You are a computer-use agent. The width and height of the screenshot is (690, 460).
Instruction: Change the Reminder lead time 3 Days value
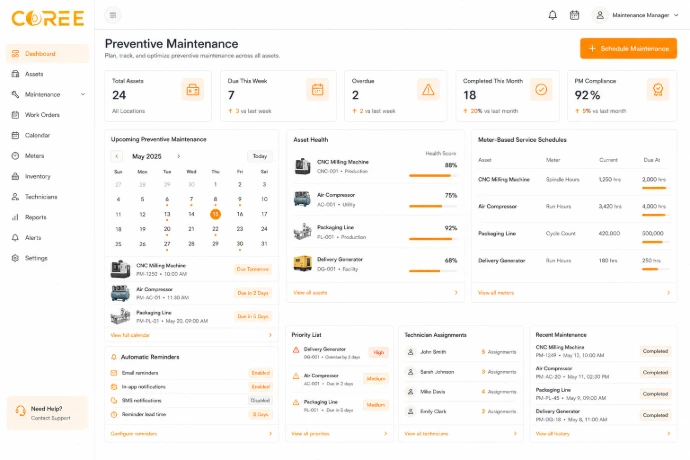tap(260, 414)
